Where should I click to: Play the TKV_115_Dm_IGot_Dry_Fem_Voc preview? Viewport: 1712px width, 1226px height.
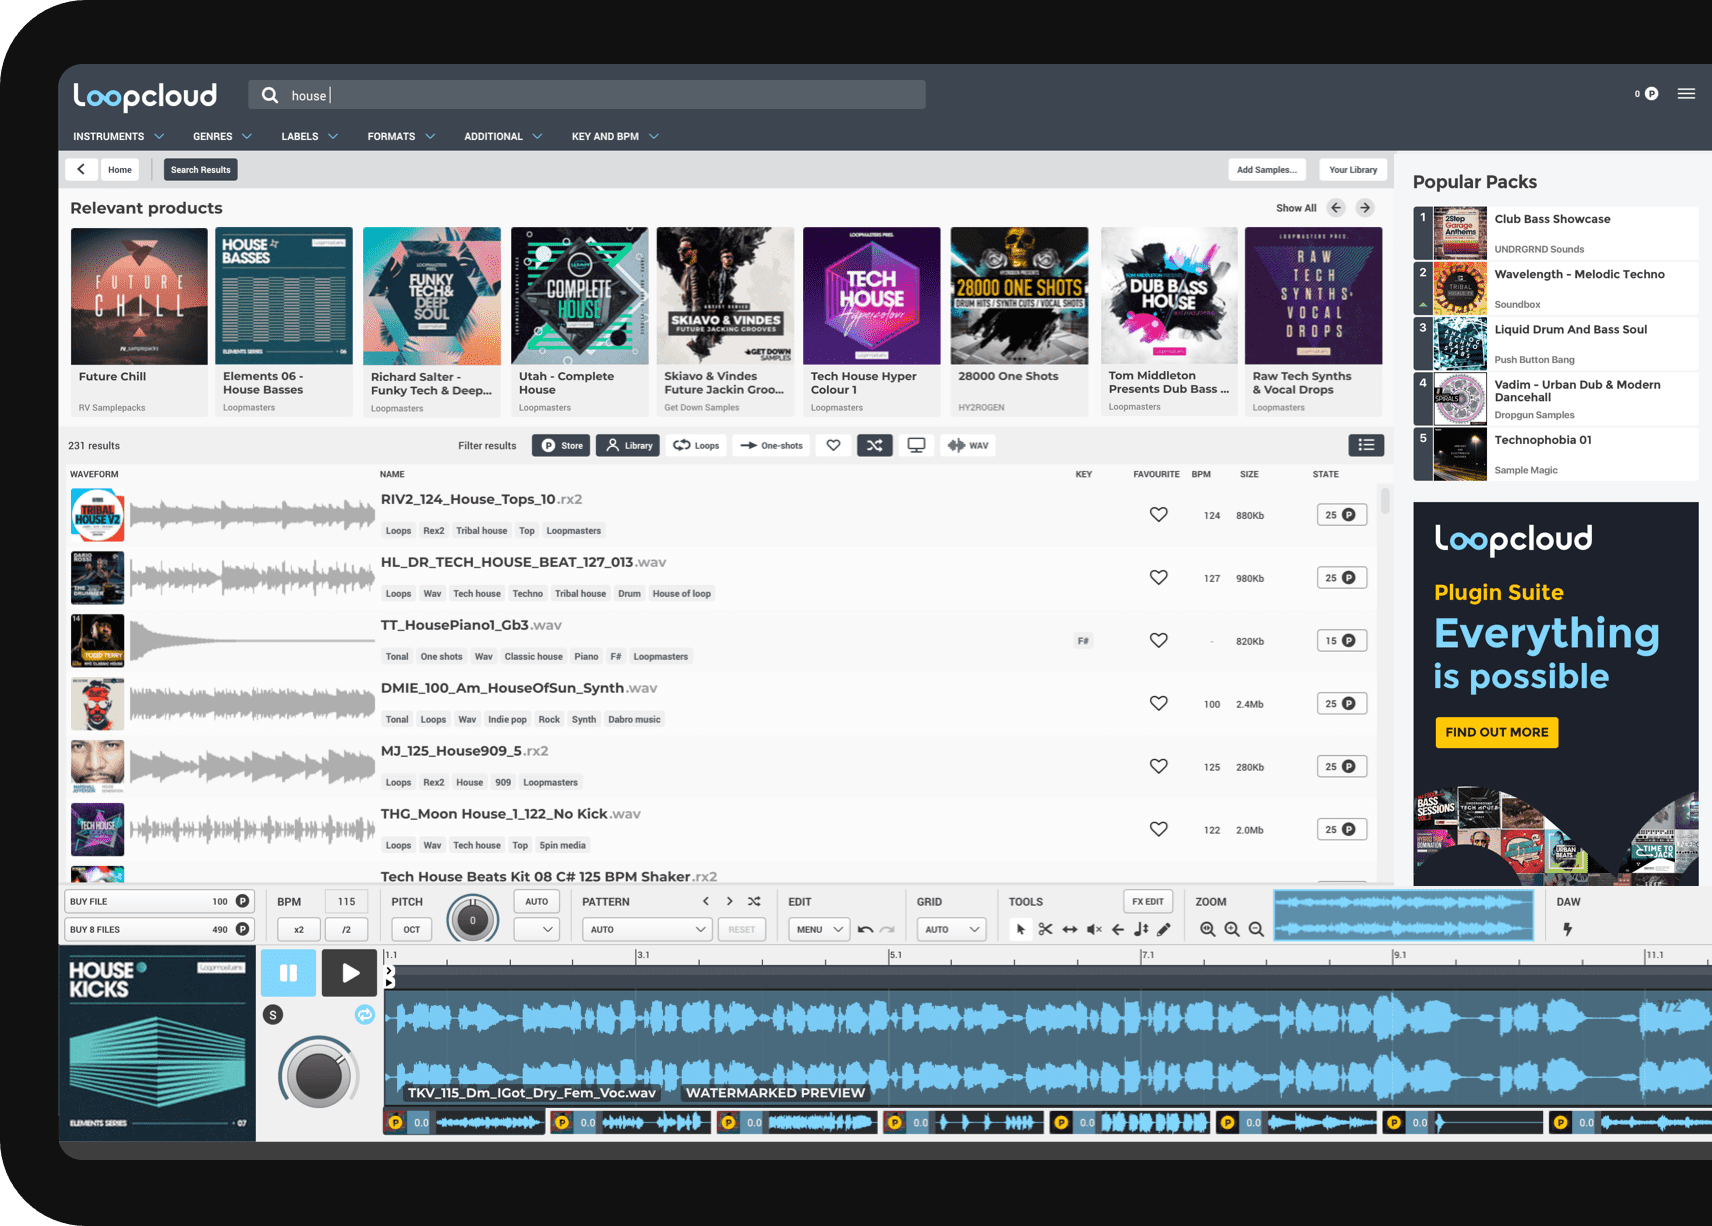click(349, 971)
